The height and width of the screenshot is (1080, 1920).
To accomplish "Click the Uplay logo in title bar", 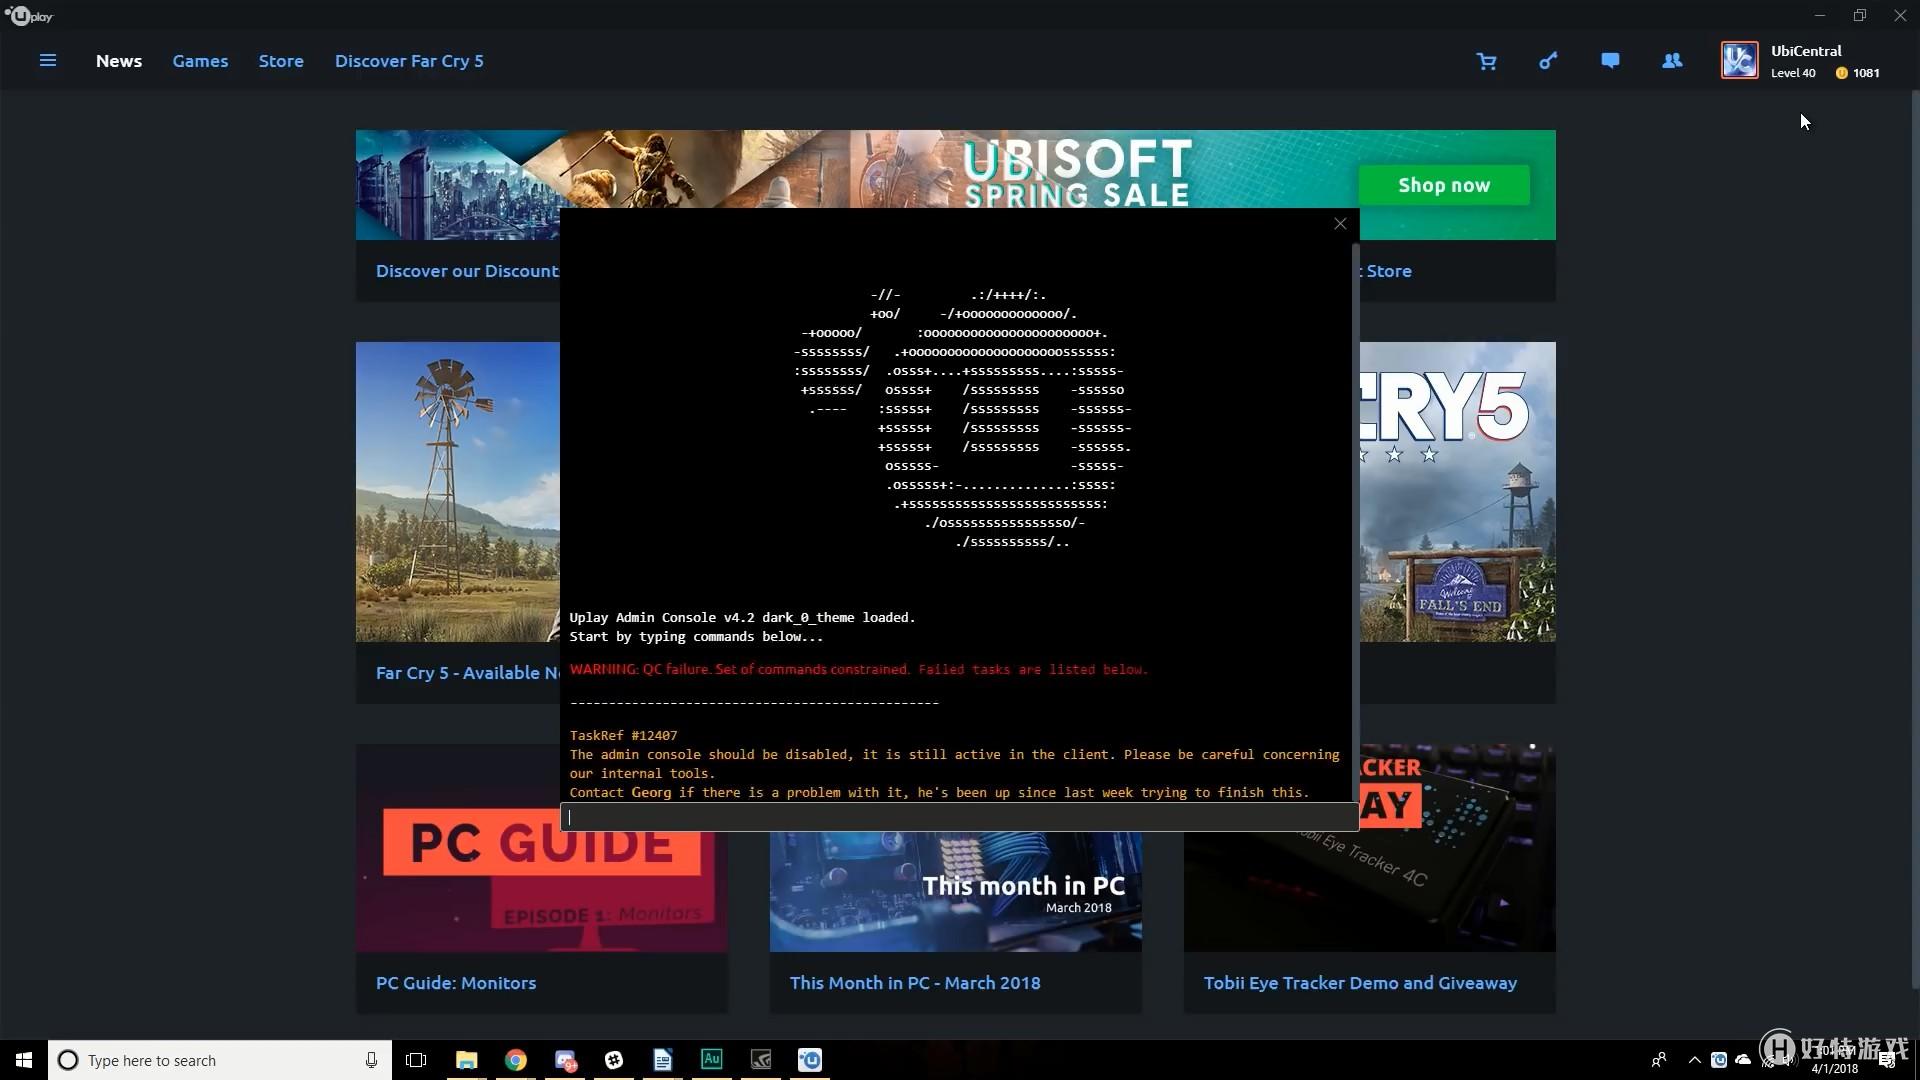I will click(x=29, y=16).
